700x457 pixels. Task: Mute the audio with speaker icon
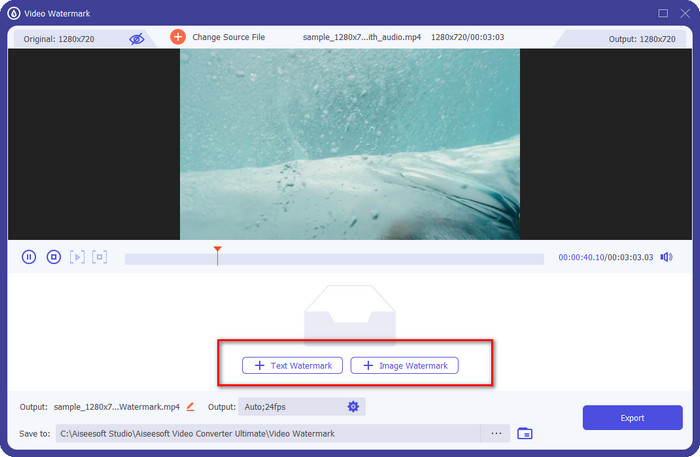(667, 257)
